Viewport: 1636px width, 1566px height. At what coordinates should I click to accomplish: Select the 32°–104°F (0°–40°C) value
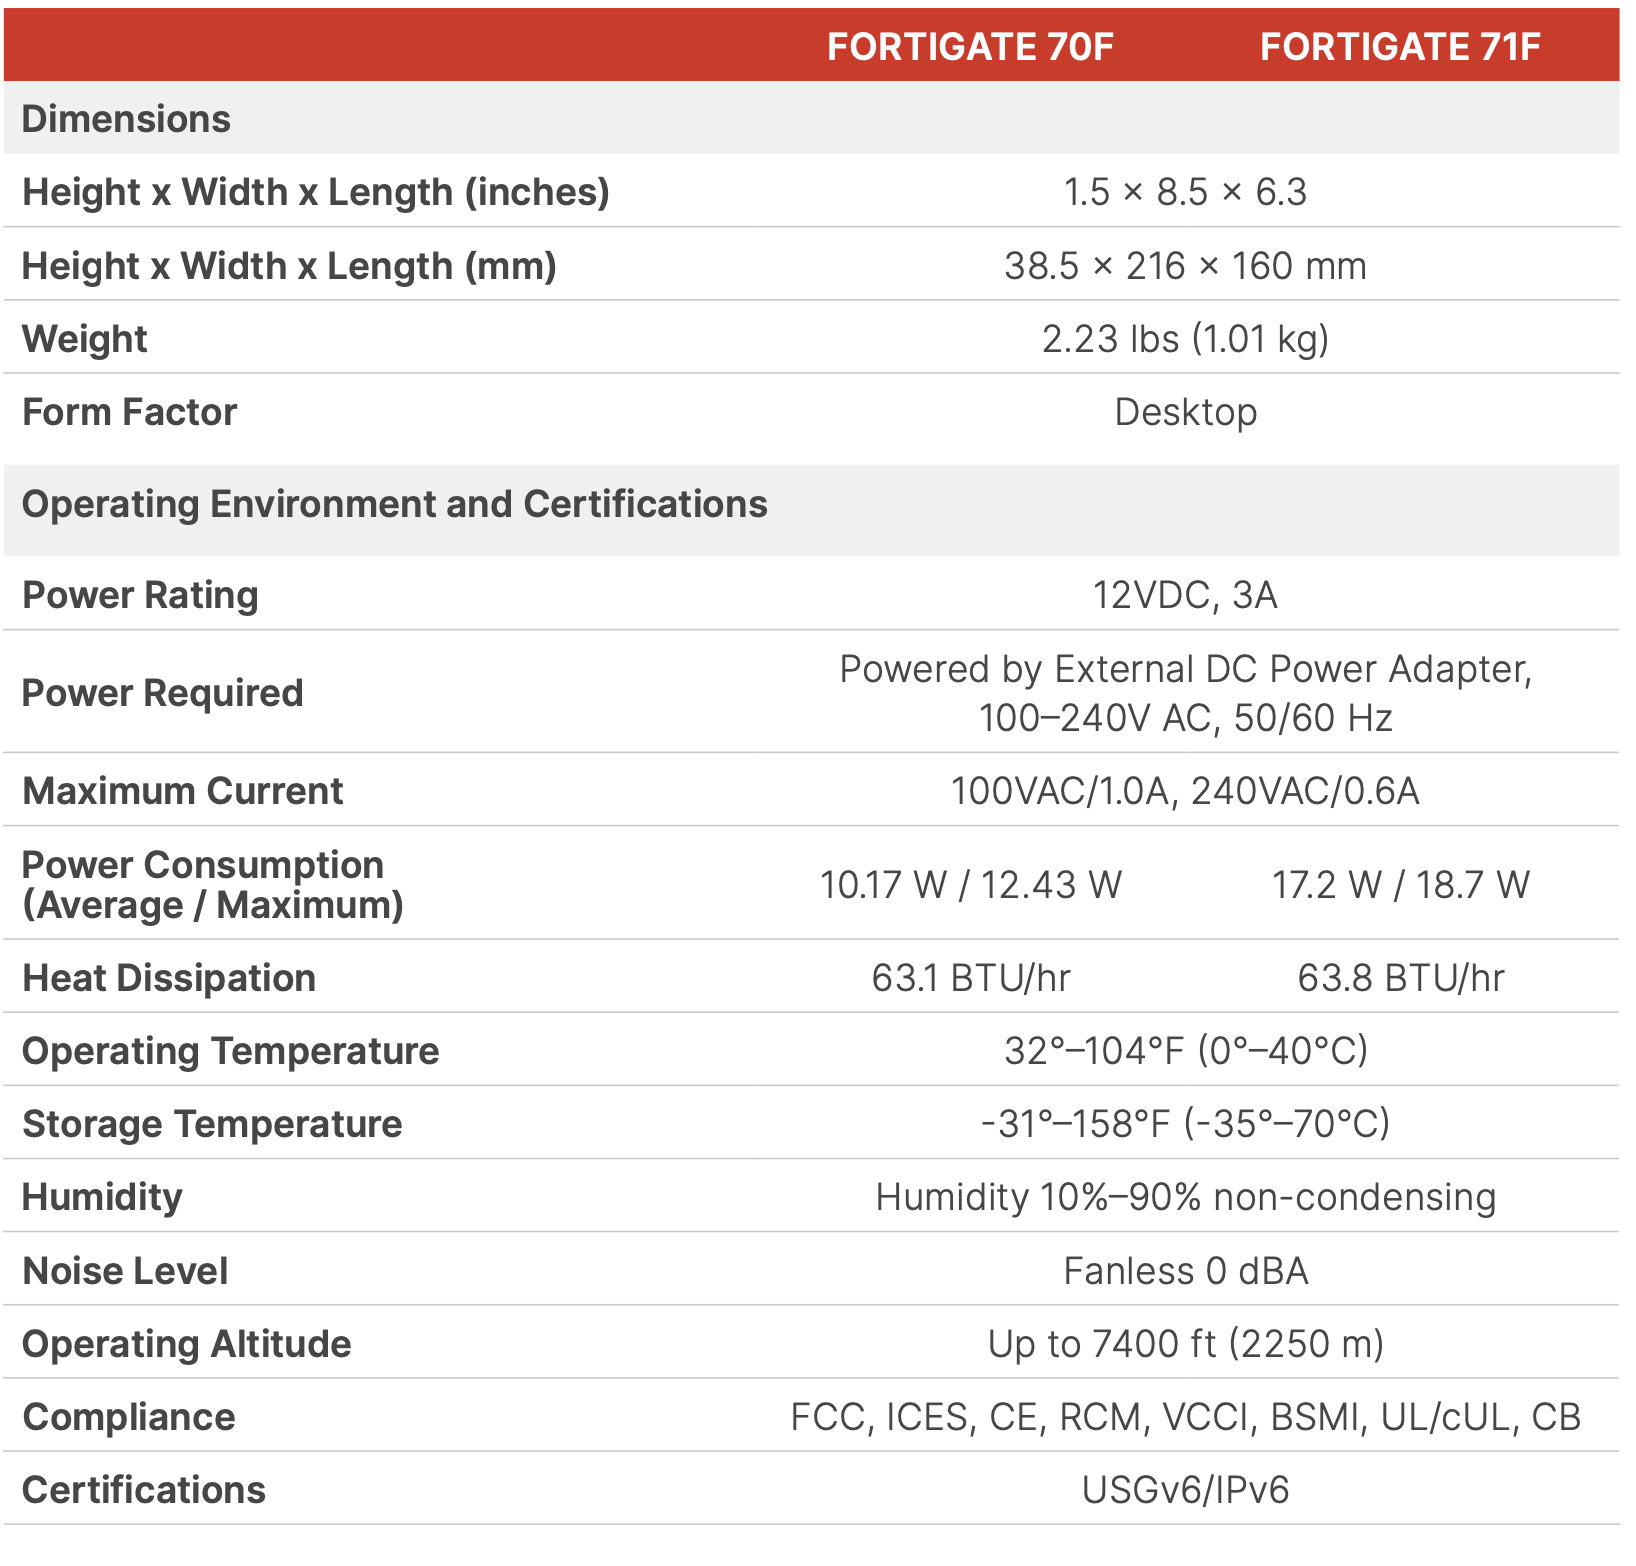coord(1185,1051)
